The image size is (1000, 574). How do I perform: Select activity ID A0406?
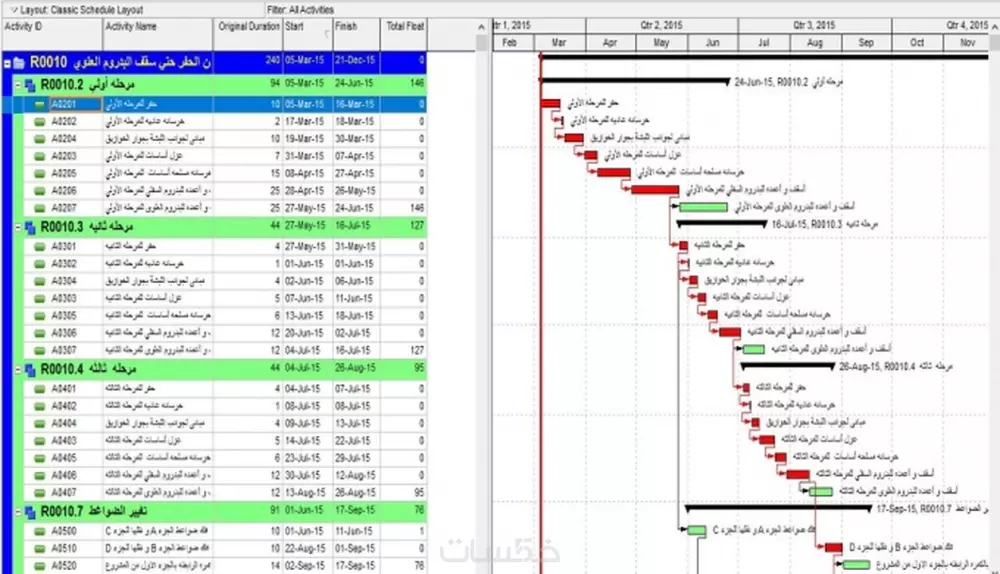[x=64, y=475]
